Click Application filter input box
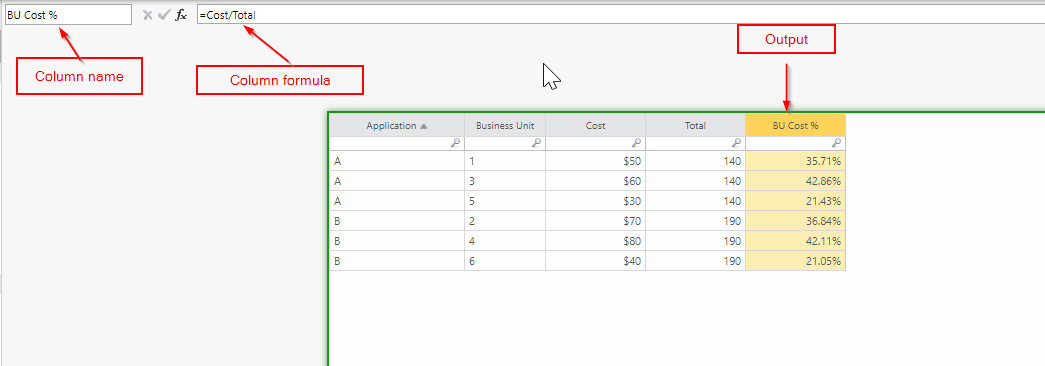Viewport: 1045px width, 366px height. point(397,143)
